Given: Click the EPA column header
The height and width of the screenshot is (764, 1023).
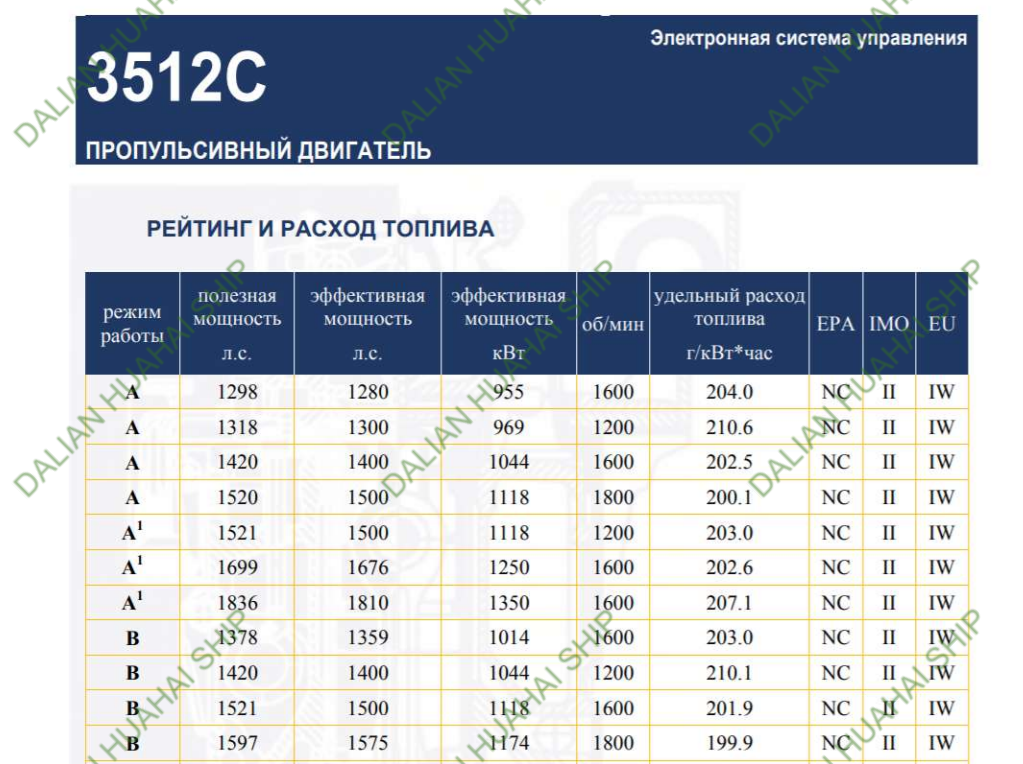Looking at the screenshot, I should [x=835, y=325].
